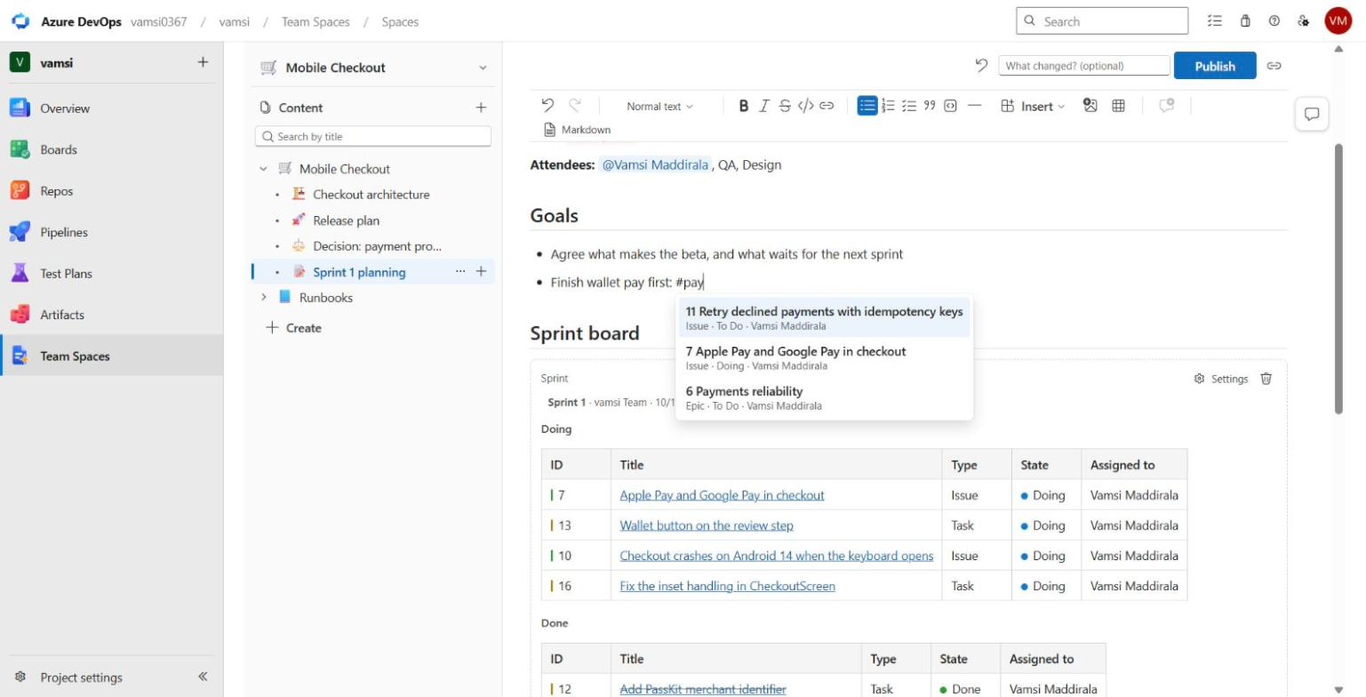Collapse the left navigation sidebar
This screenshot has width=1366, height=697.
pyautogui.click(x=203, y=677)
